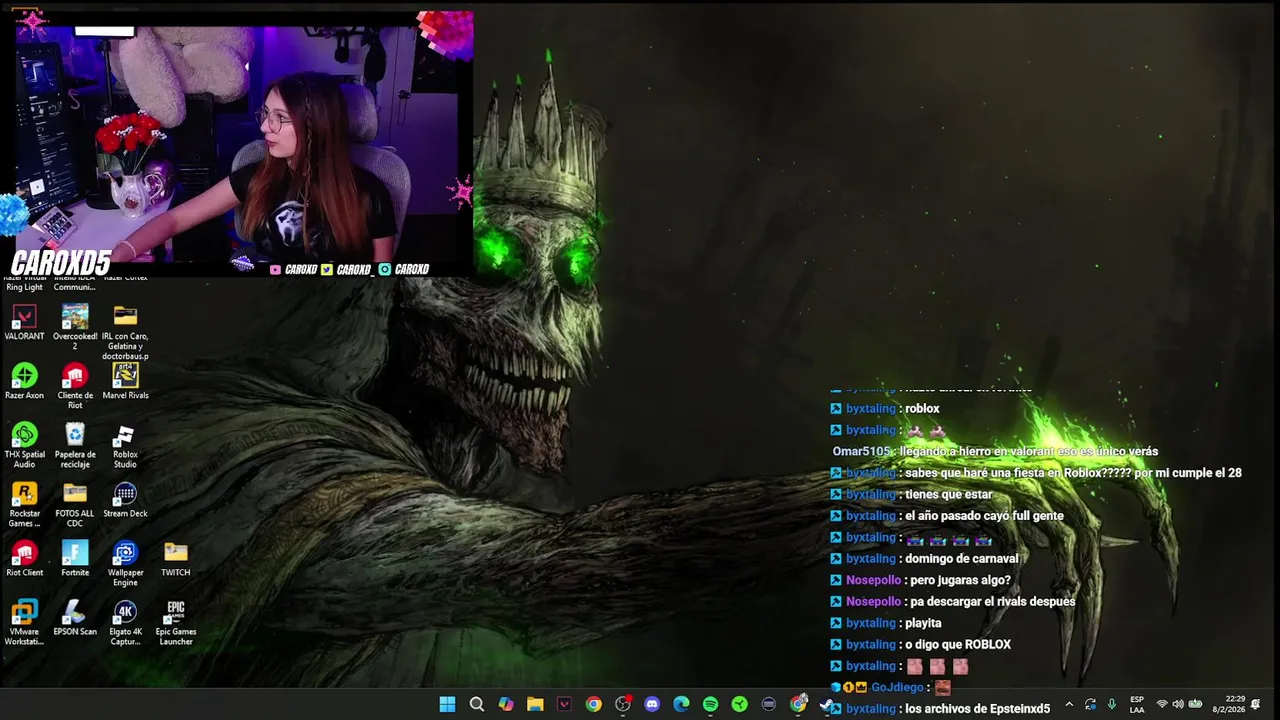Open the Roblox Studio desktop shortcut
This screenshot has width=1280, height=720.
[125, 445]
